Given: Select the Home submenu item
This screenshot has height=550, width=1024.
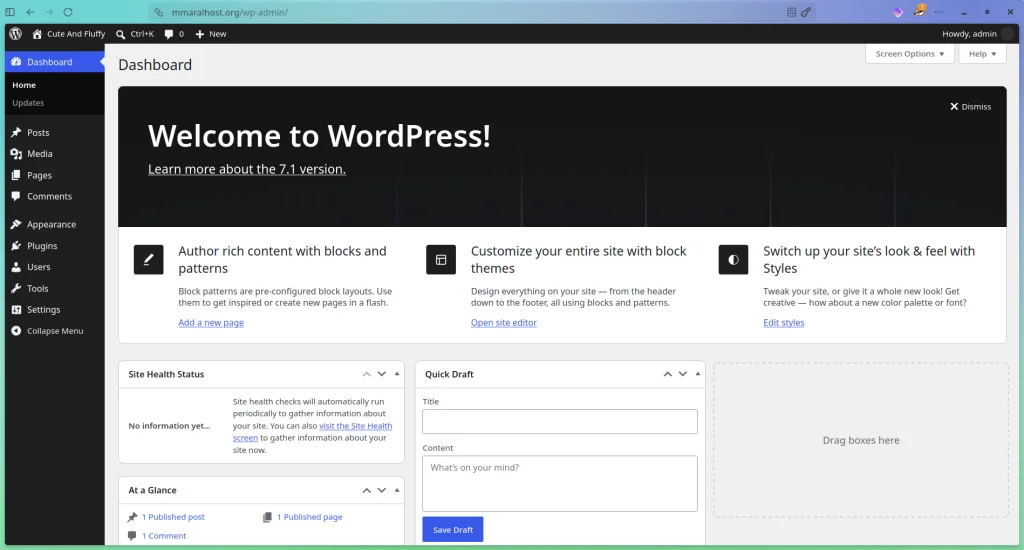Looking at the screenshot, I should pyautogui.click(x=24, y=85).
